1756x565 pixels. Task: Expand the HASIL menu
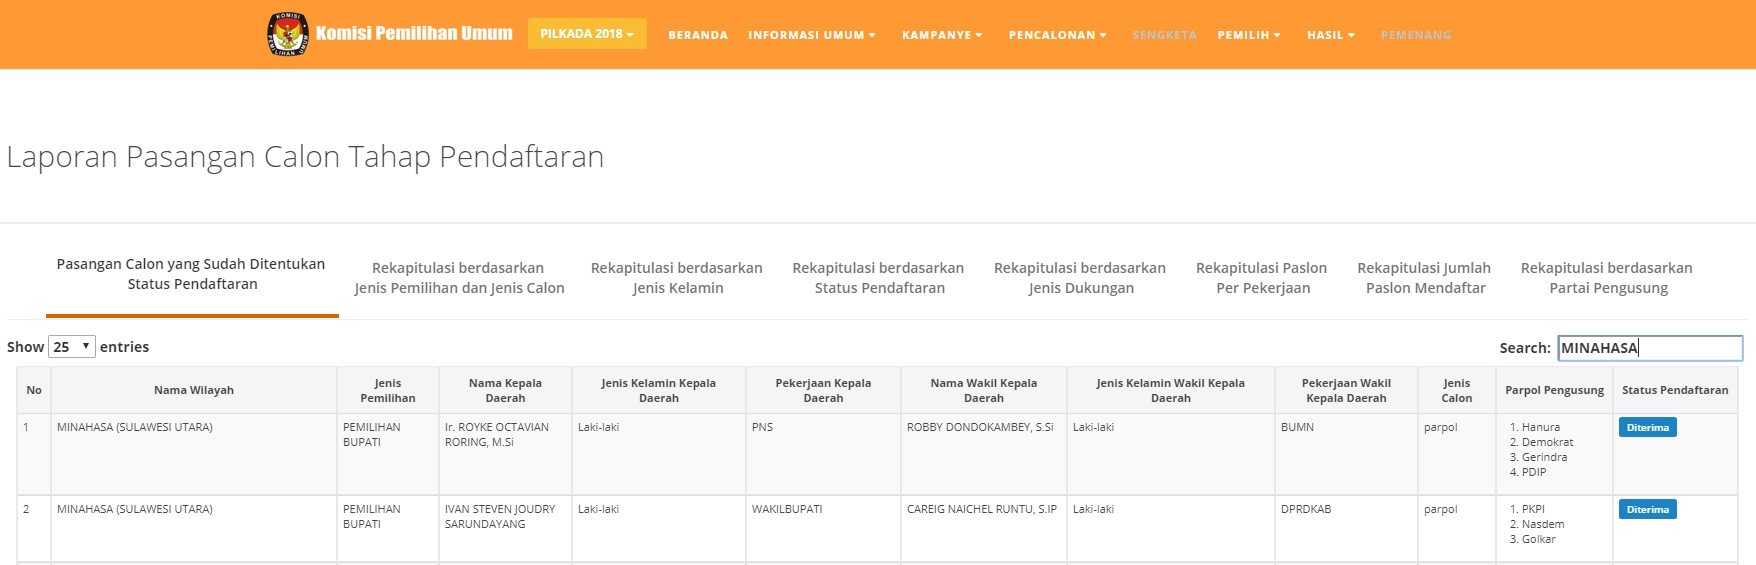point(1330,35)
